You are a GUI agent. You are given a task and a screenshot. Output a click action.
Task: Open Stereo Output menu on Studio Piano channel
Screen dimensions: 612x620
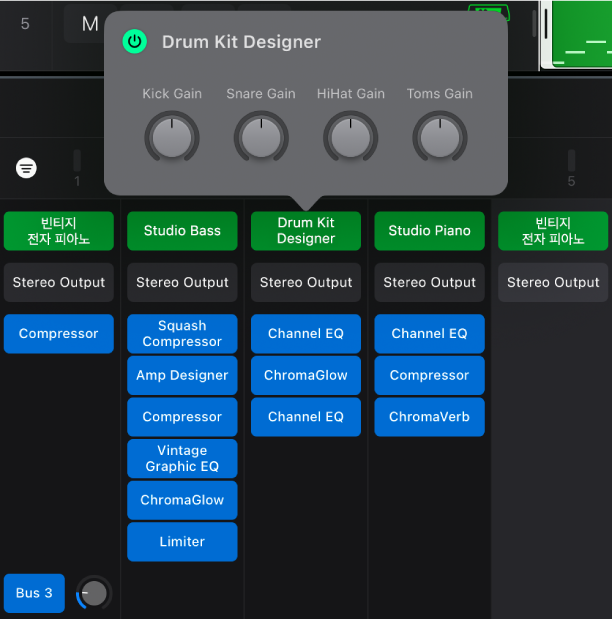pyautogui.click(x=429, y=283)
